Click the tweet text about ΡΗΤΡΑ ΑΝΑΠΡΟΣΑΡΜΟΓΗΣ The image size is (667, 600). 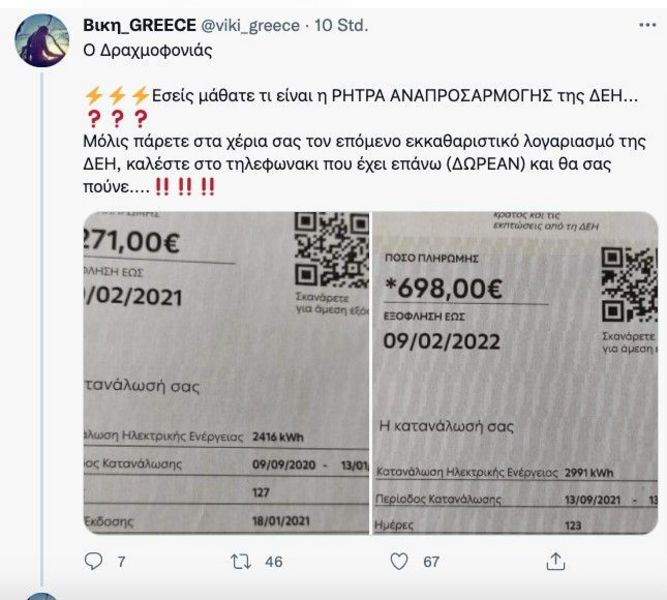coord(365,141)
